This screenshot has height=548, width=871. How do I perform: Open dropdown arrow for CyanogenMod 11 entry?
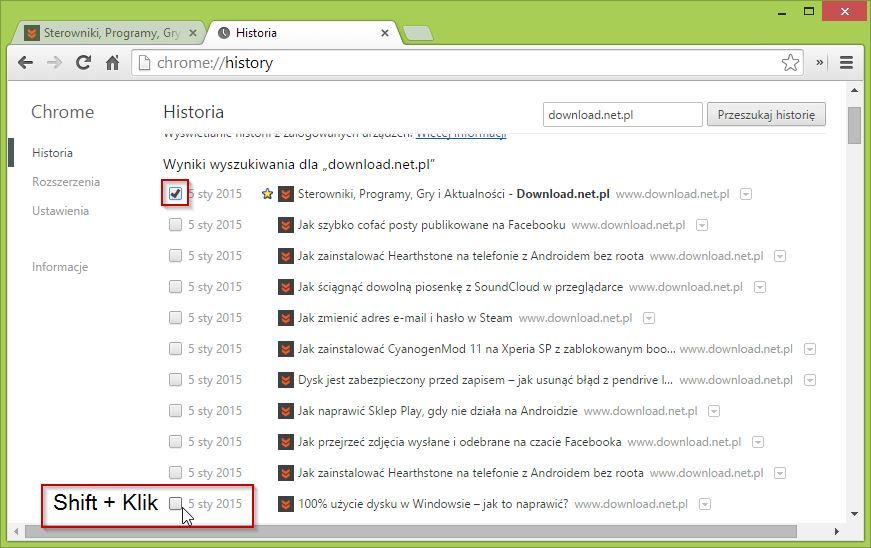810,349
